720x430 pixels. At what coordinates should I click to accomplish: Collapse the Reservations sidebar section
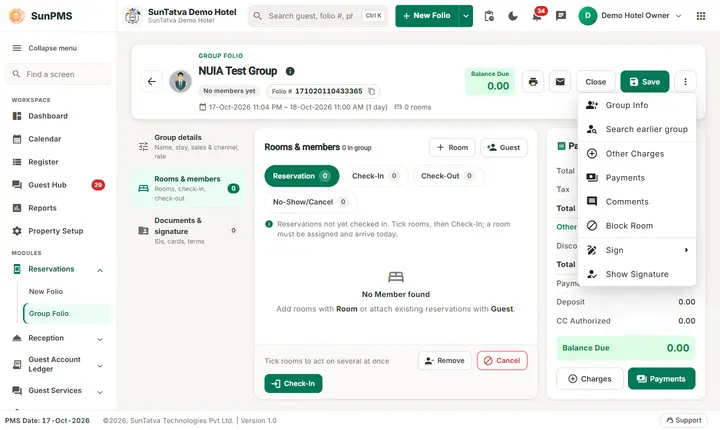coord(100,270)
